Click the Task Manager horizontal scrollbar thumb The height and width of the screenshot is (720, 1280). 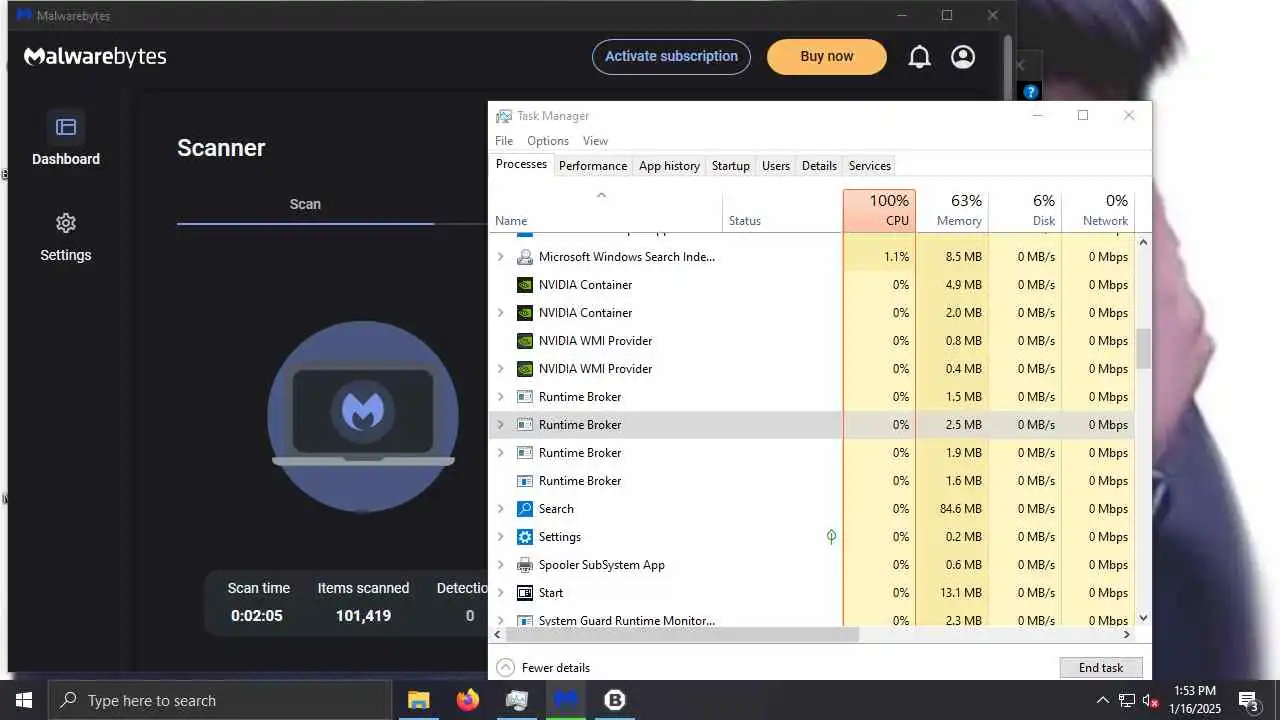coord(683,635)
